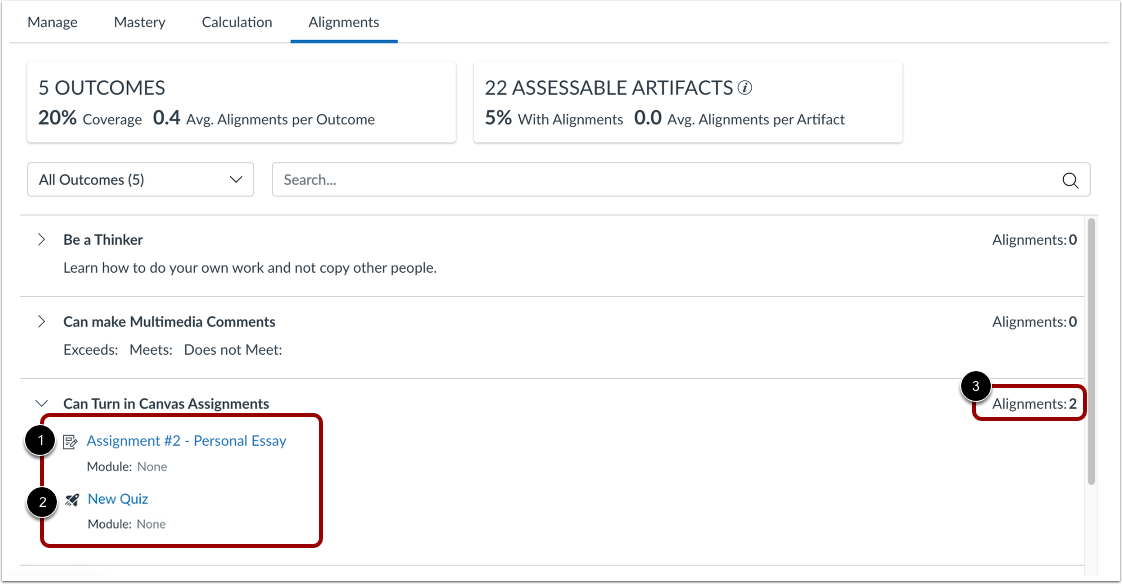1122x584 pixels.
Task: Expand Can make Multimedia Comments outcome
Action: [42, 322]
